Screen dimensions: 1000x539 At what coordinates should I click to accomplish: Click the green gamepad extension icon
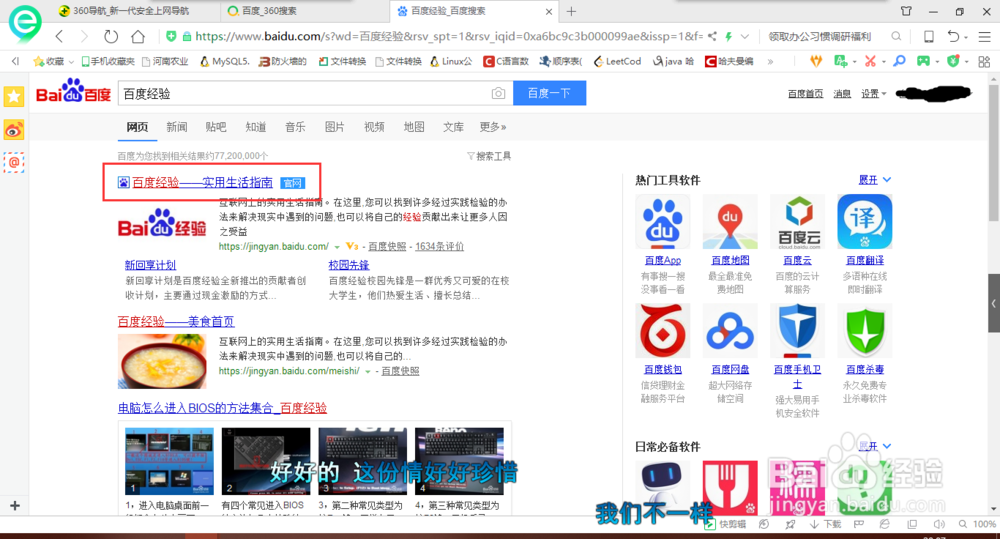[x=923, y=61]
